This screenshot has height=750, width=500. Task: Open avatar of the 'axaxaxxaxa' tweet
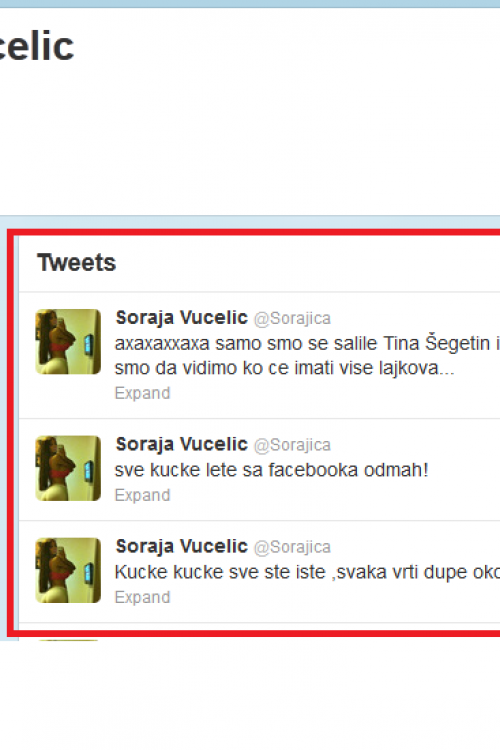pos(68,342)
